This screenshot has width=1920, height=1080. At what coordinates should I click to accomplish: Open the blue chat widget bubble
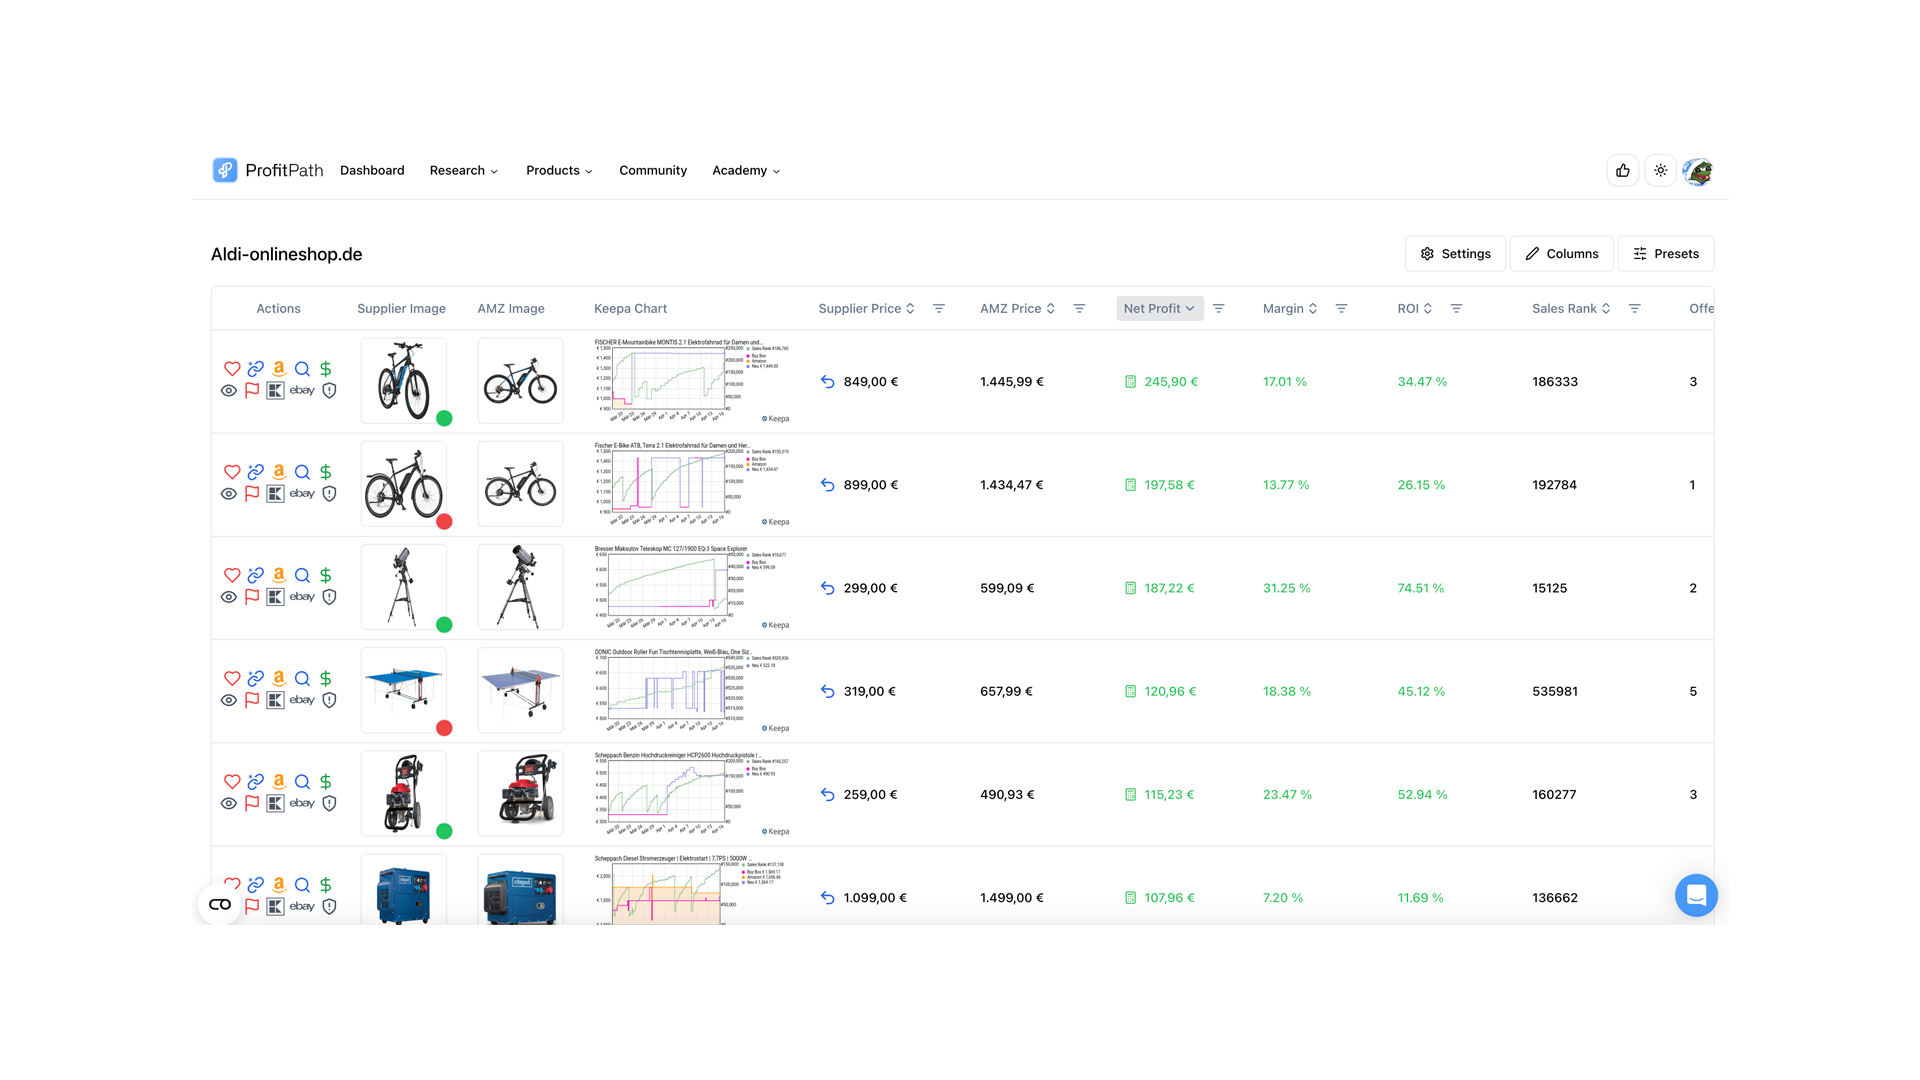click(x=1696, y=895)
